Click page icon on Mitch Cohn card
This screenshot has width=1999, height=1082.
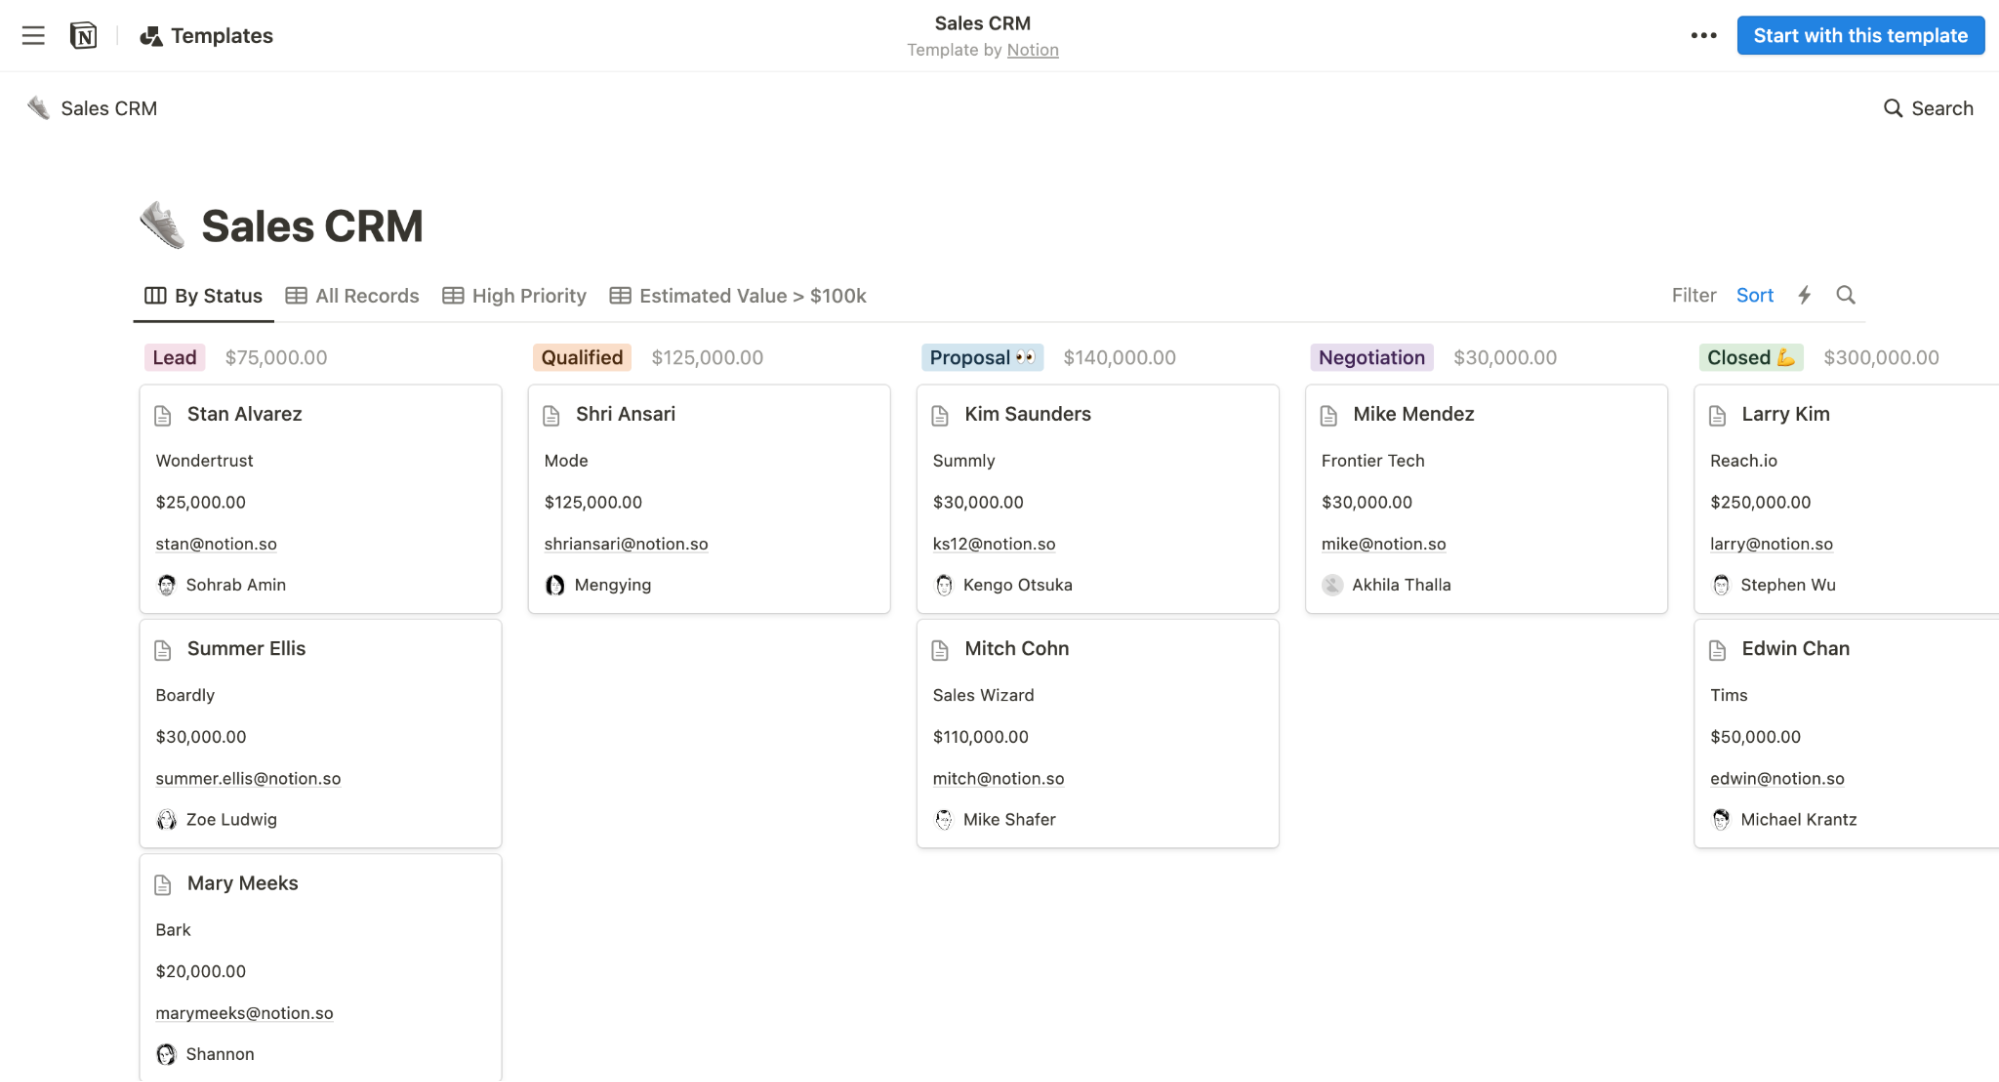click(x=940, y=650)
